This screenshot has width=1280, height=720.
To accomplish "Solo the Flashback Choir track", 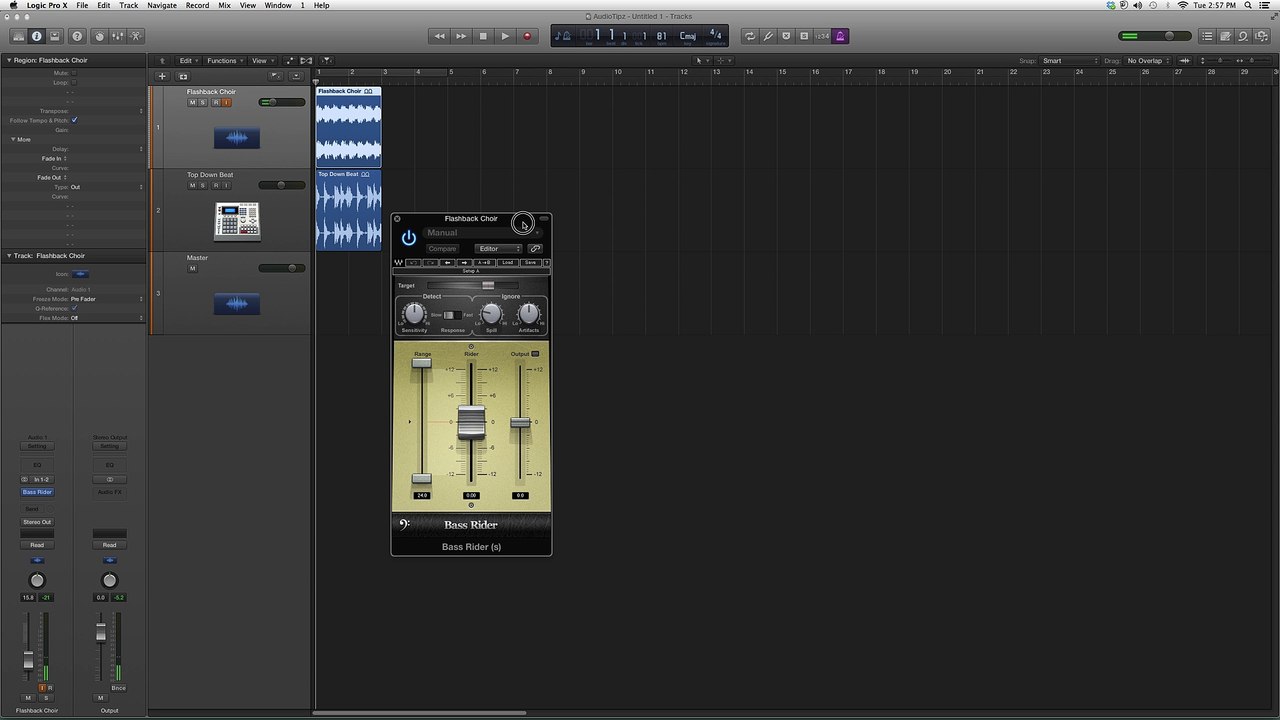I will 203,102.
